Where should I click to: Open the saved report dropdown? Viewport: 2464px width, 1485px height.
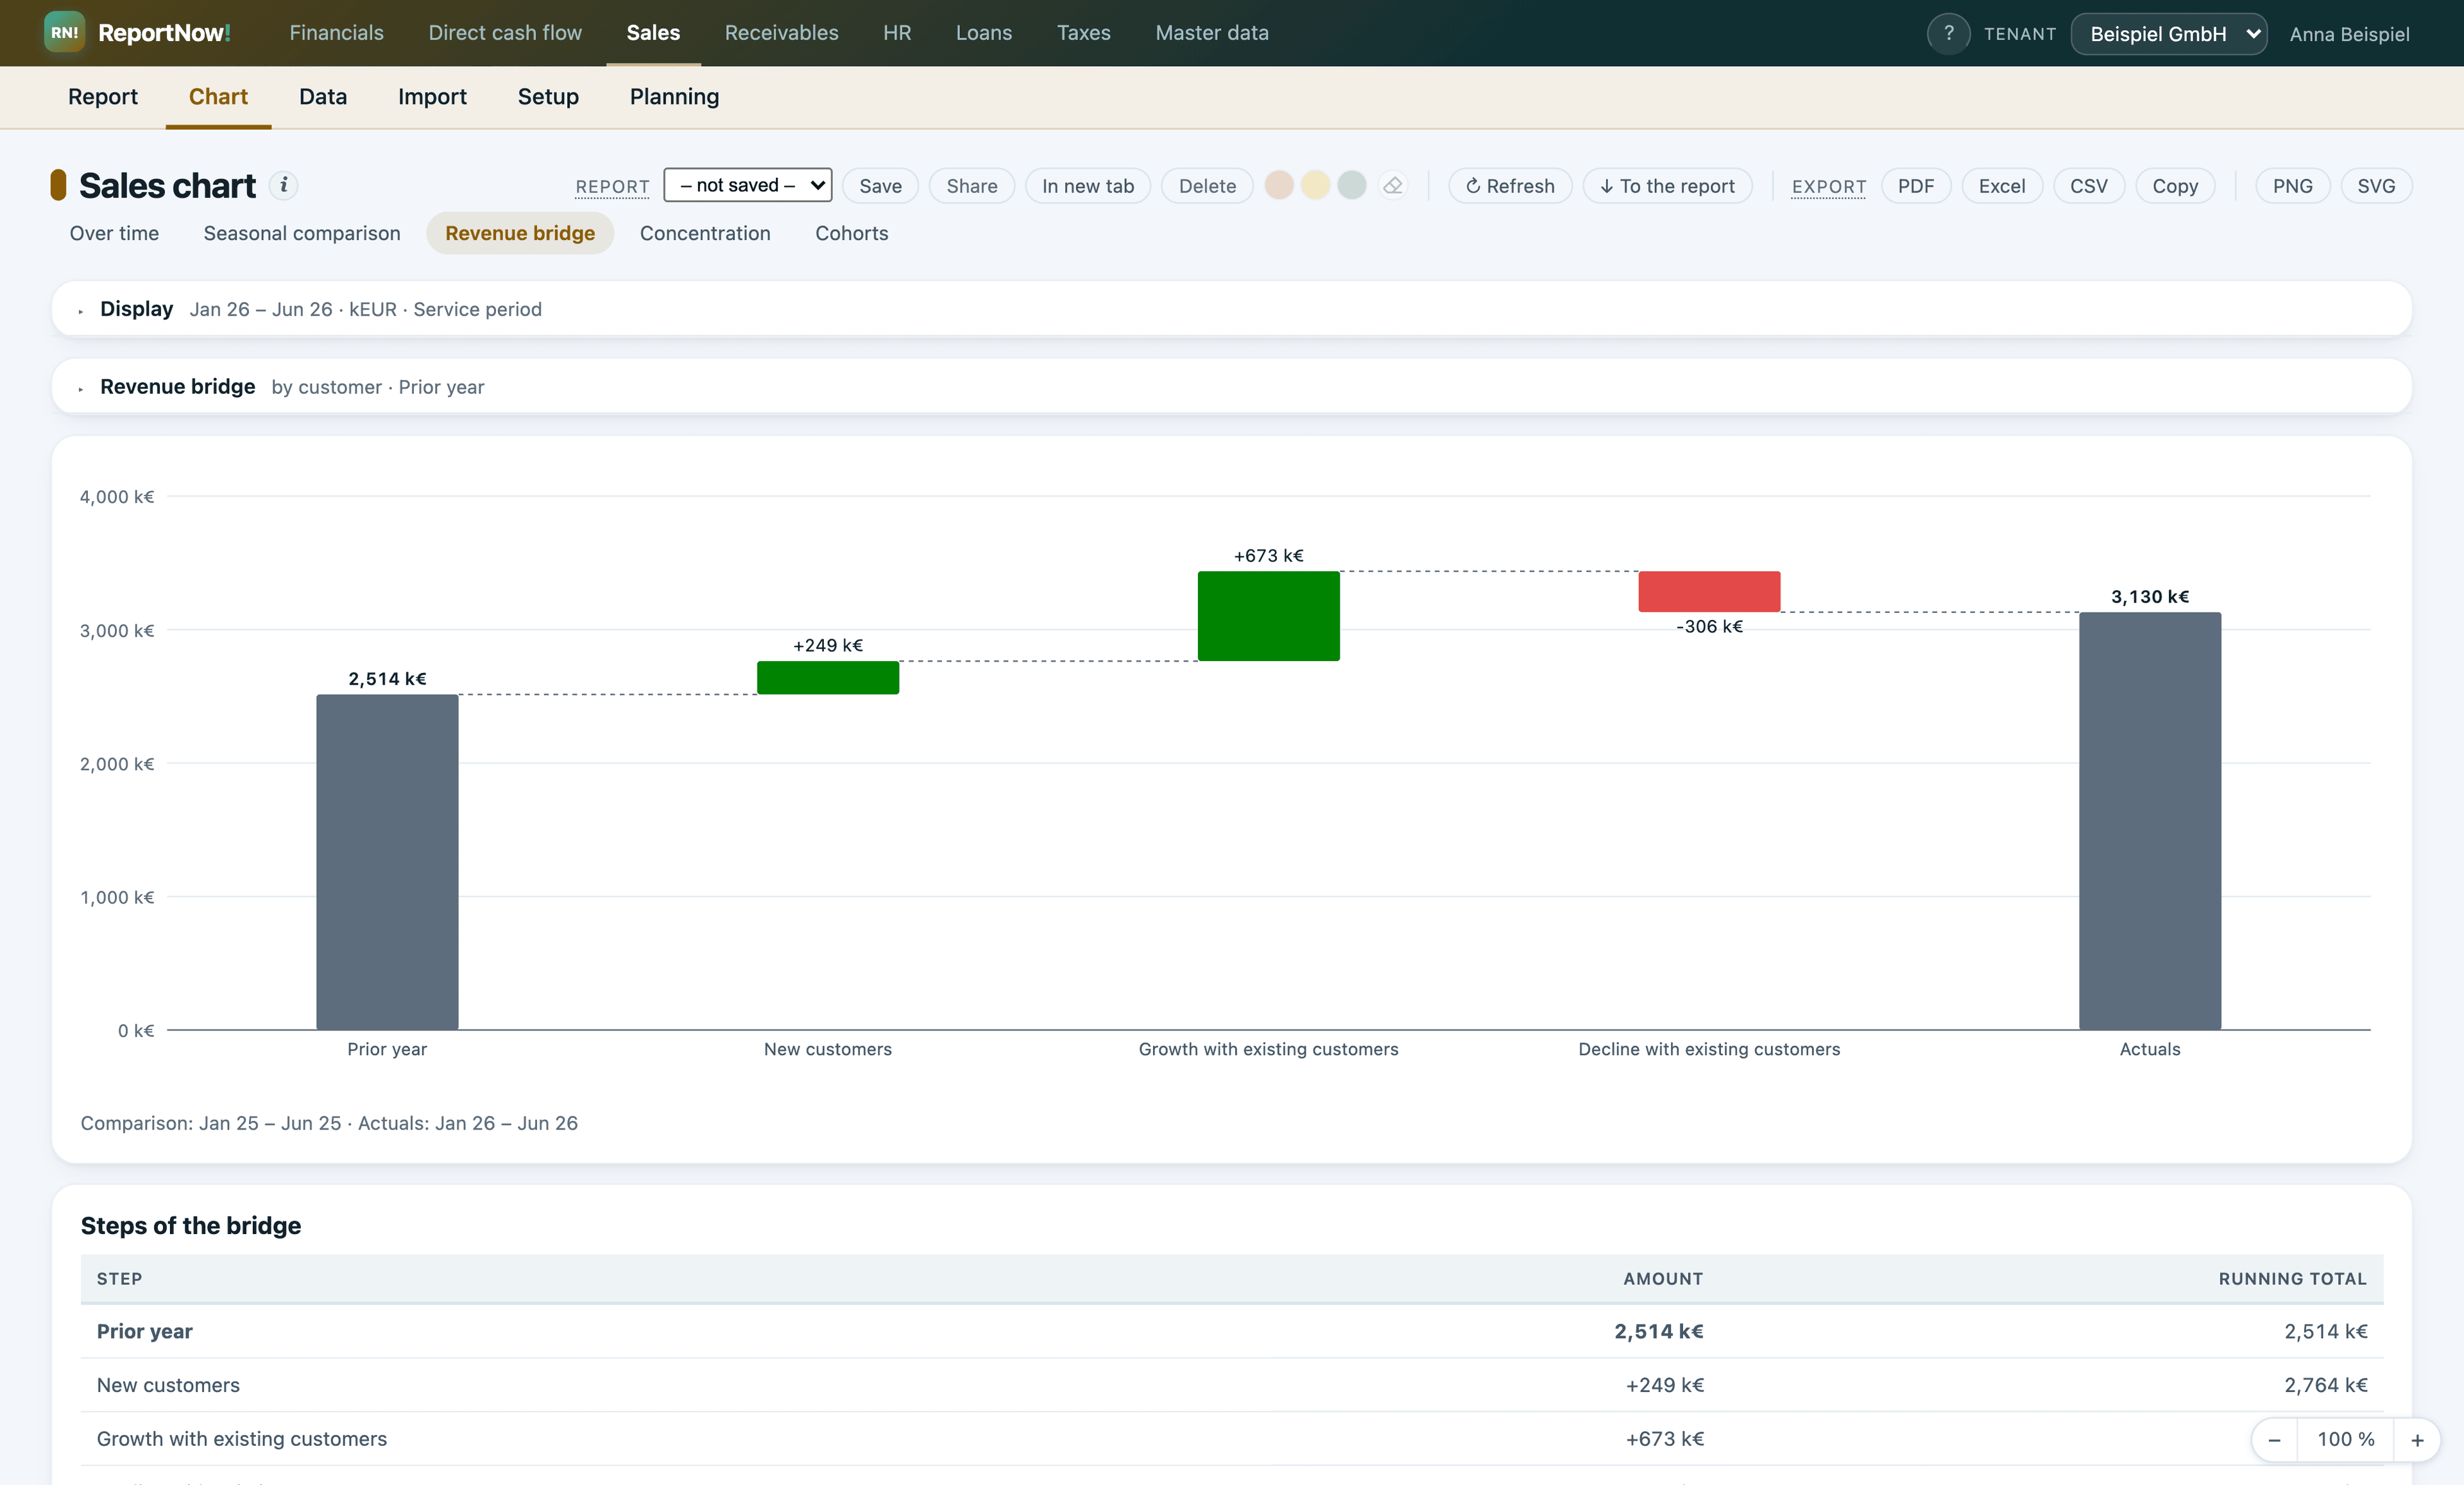click(x=747, y=185)
